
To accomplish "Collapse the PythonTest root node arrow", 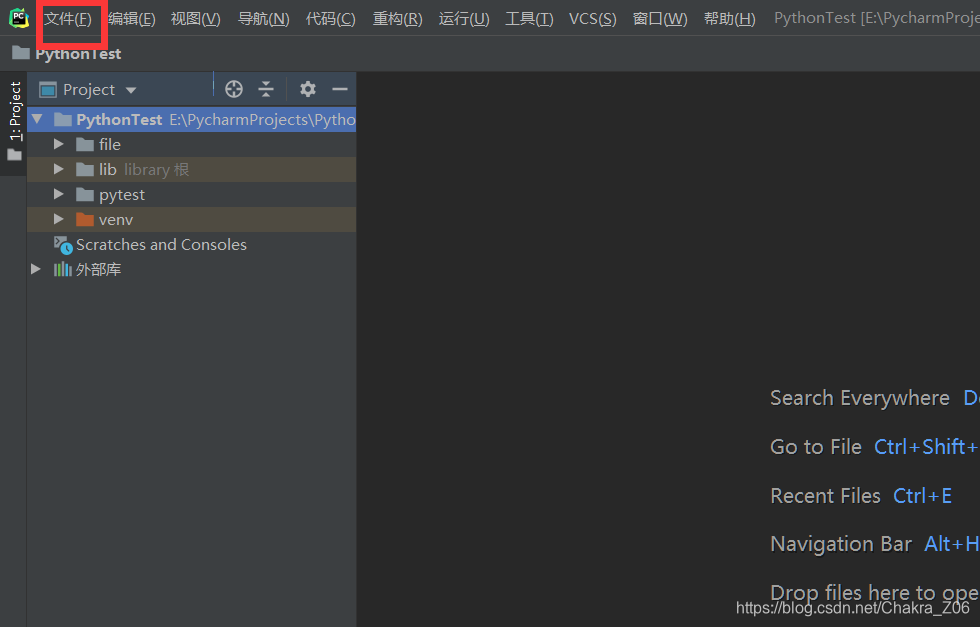I will (37, 119).
